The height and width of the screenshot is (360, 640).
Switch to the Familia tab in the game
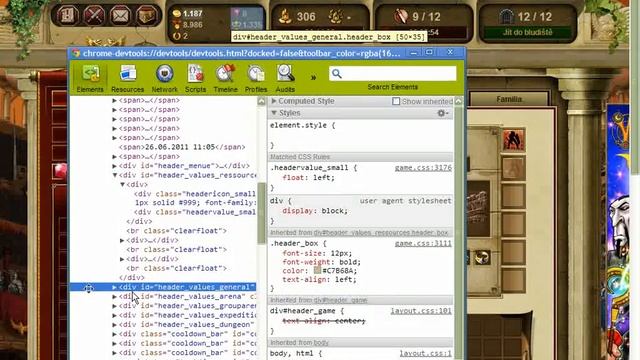(509, 99)
